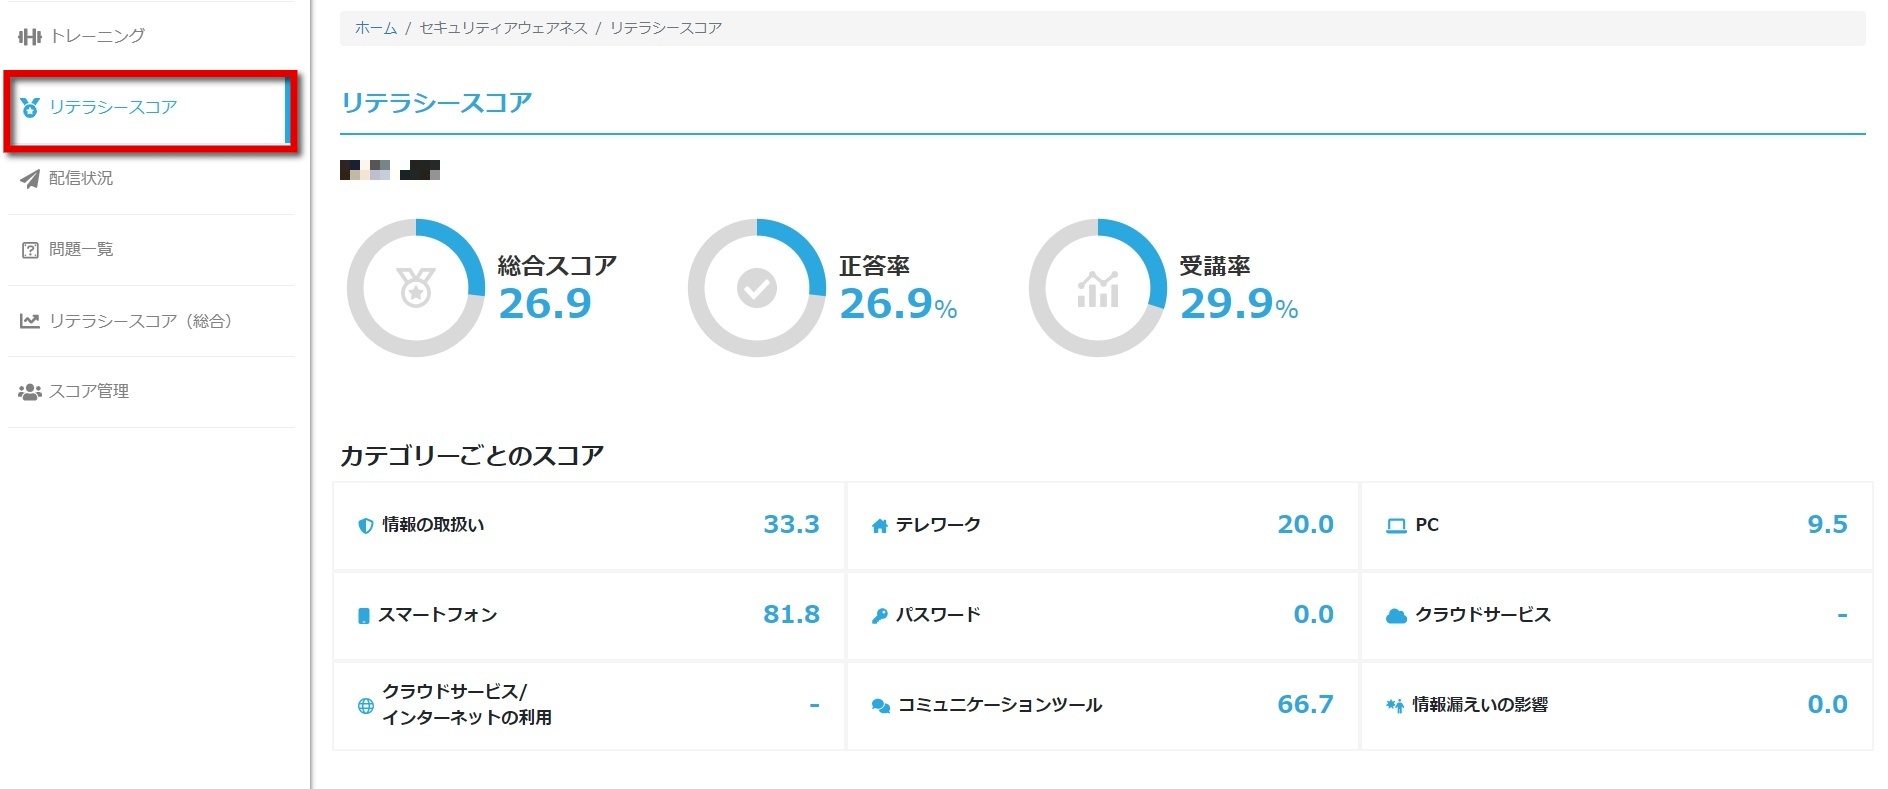The height and width of the screenshot is (789, 1888).
Task: Click the クラウドサービス/インターネットの利用 label
Action: tap(467, 705)
